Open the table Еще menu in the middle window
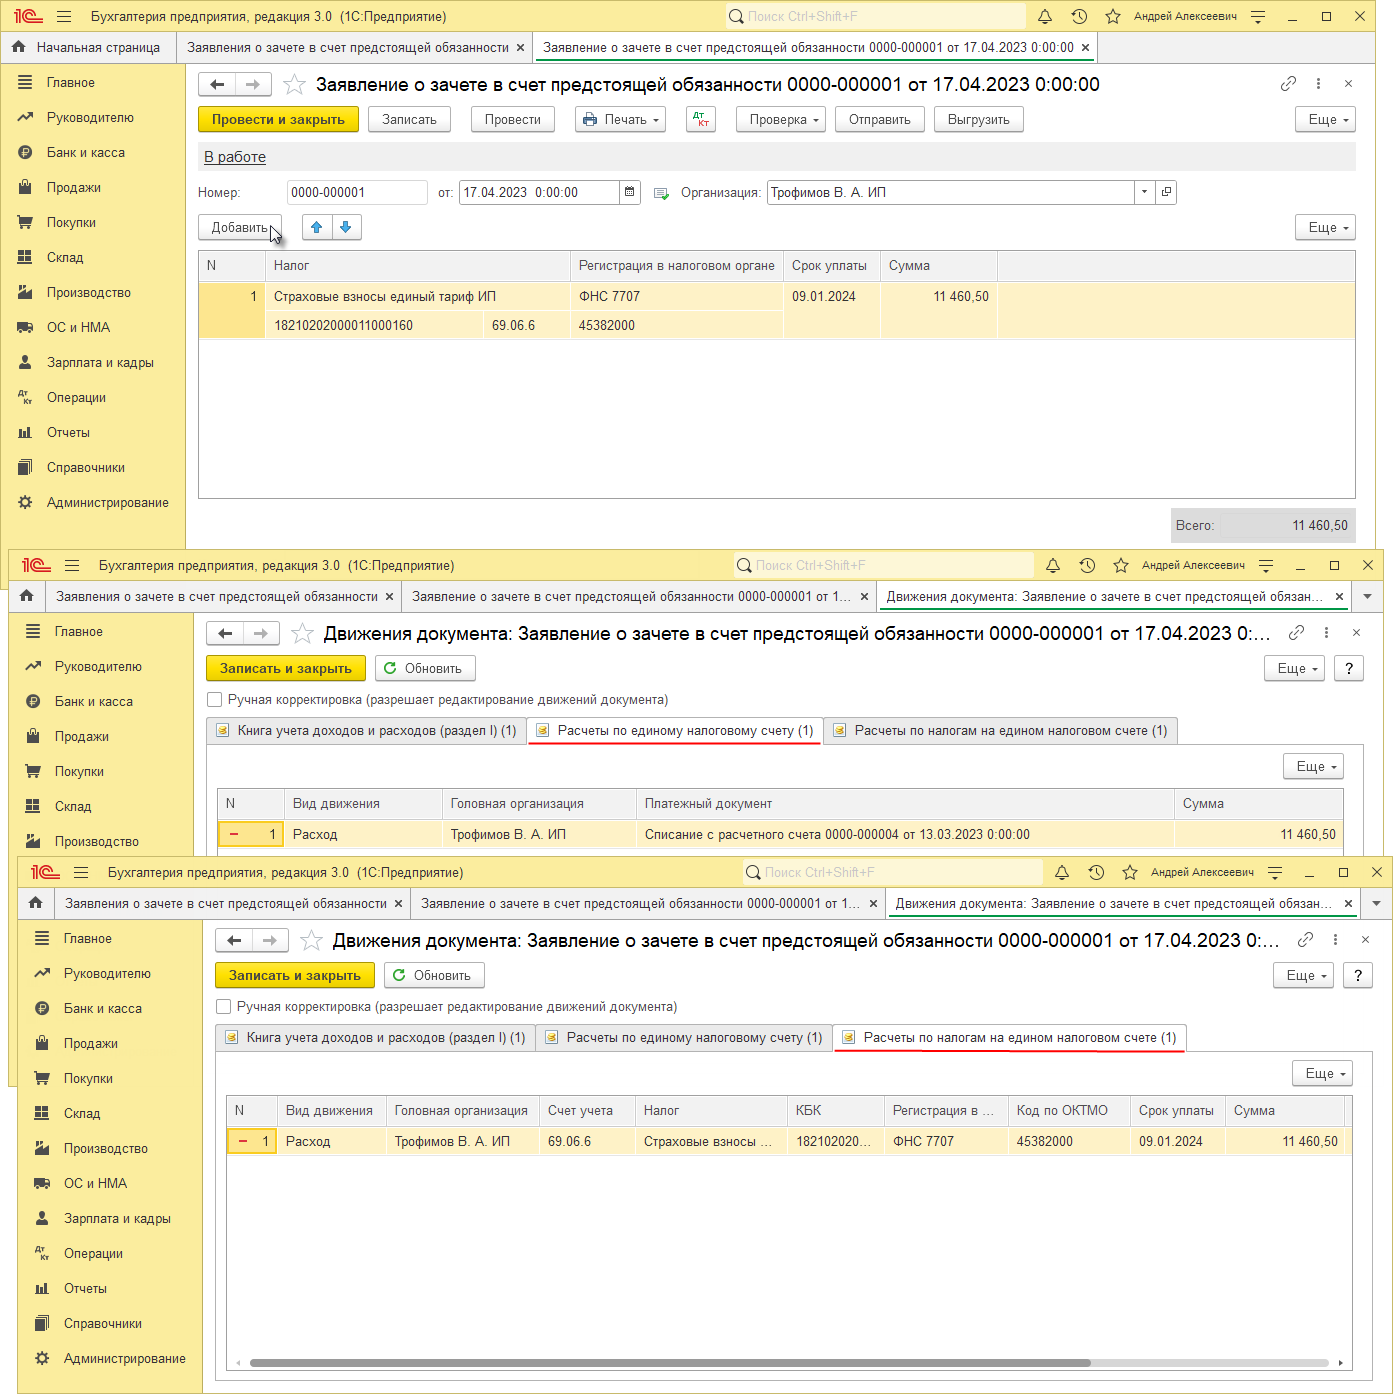Screen dimensions: 1394x1396 coord(1313,767)
